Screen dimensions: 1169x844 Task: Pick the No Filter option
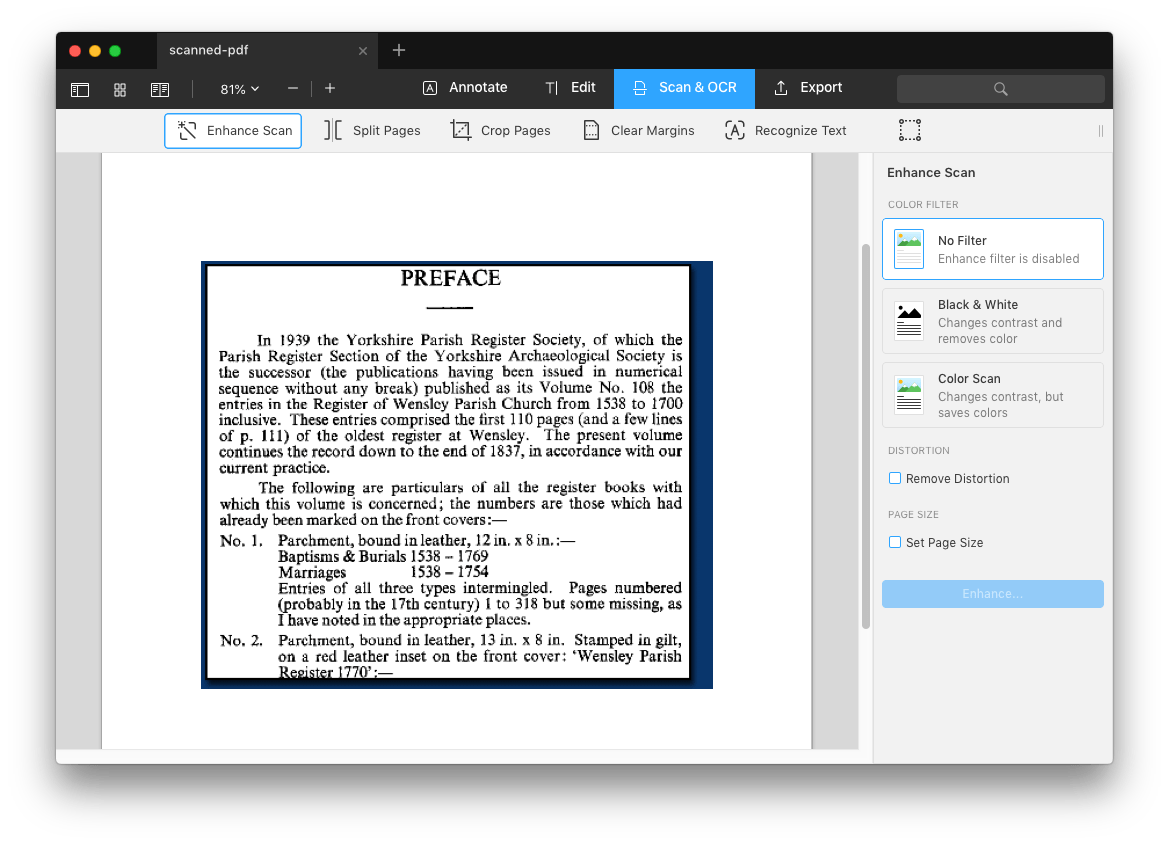(992, 249)
